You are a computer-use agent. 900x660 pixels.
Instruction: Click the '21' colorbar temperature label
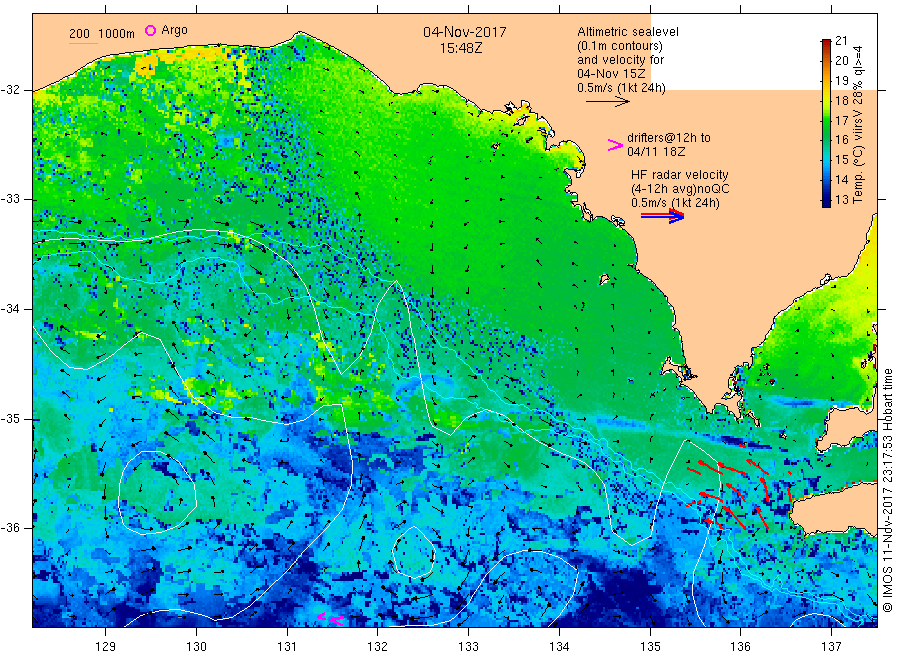[x=841, y=41]
